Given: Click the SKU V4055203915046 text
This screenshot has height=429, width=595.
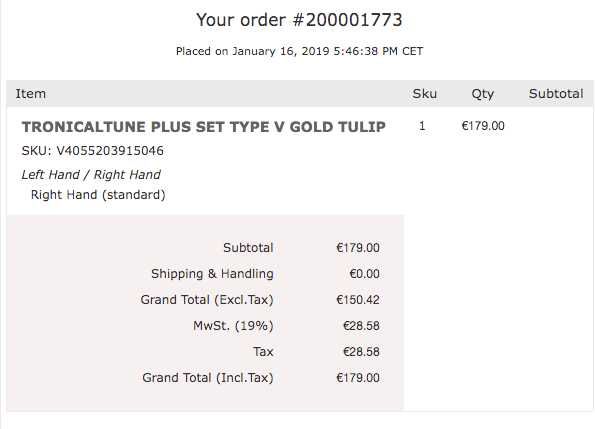Looking at the screenshot, I should click(x=93, y=151).
